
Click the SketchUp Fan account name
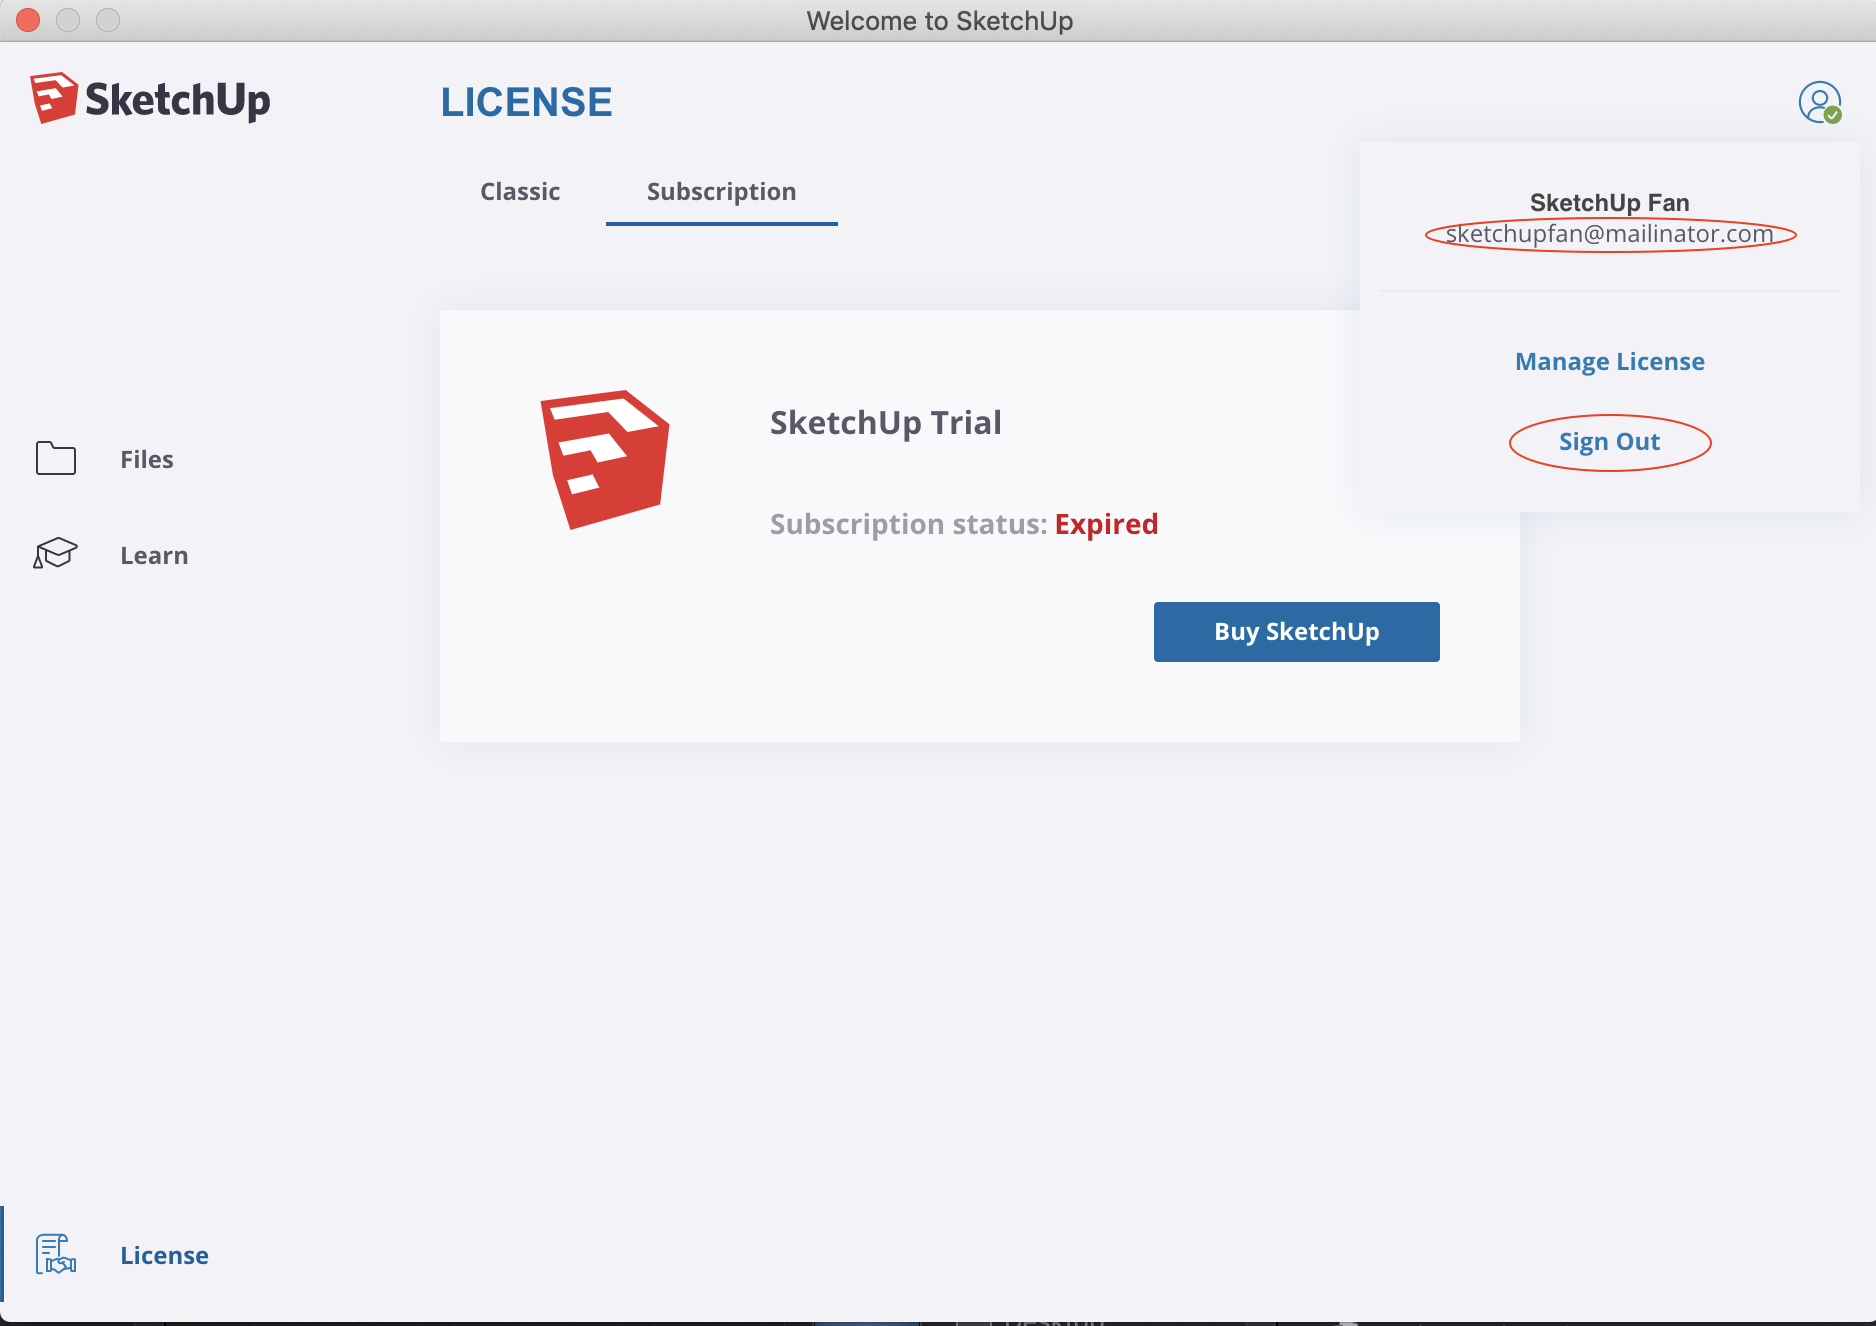pos(1609,203)
